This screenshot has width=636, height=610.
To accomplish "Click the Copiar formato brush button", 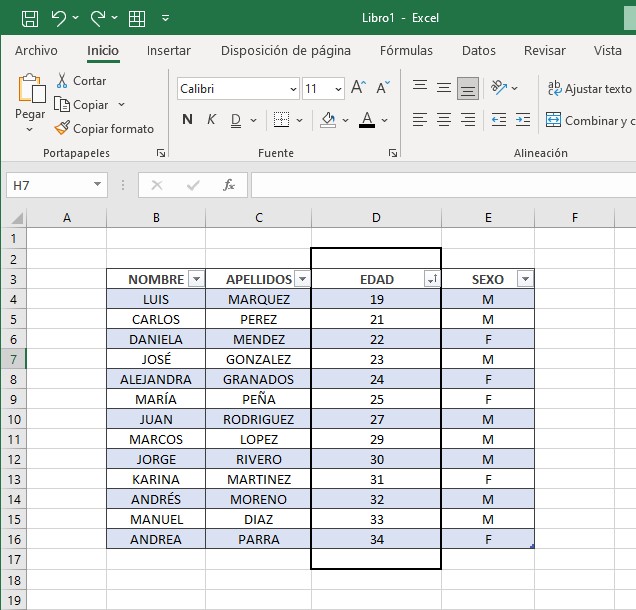I will (104, 129).
